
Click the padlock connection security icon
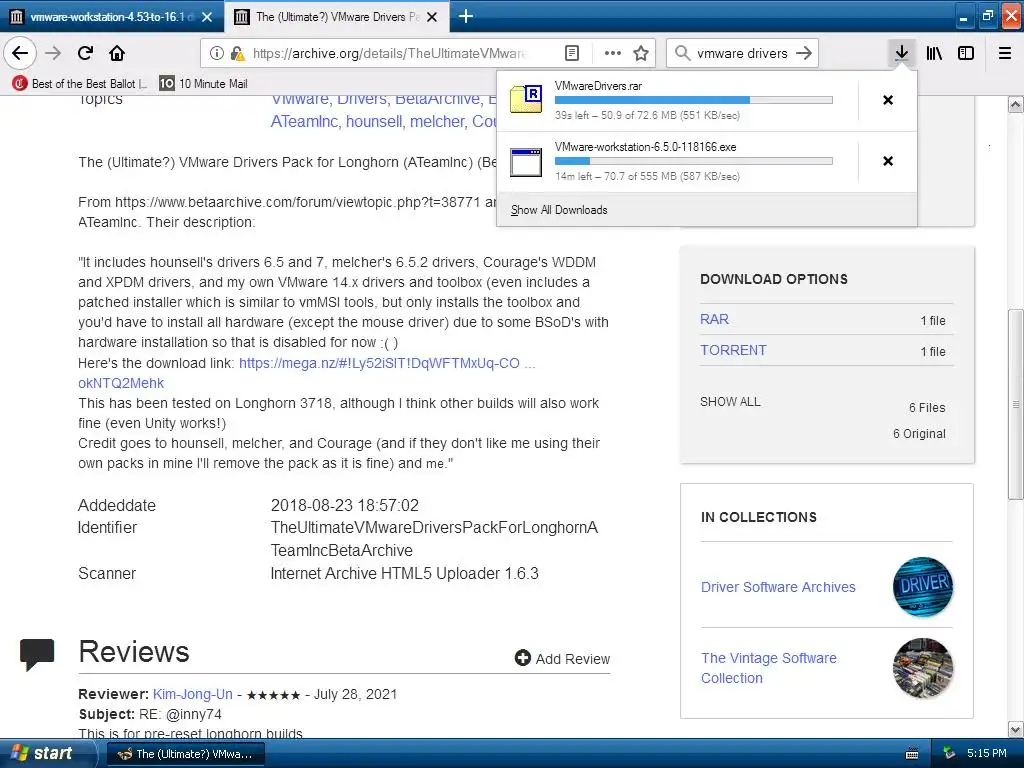point(238,53)
